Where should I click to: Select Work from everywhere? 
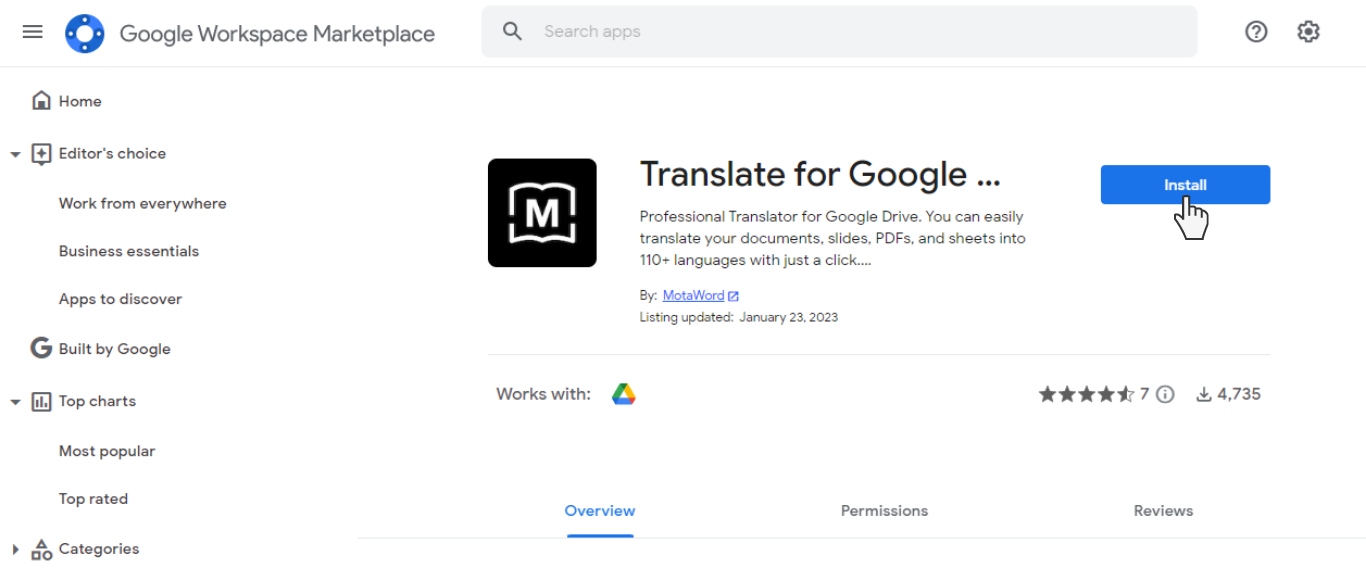[x=142, y=203]
